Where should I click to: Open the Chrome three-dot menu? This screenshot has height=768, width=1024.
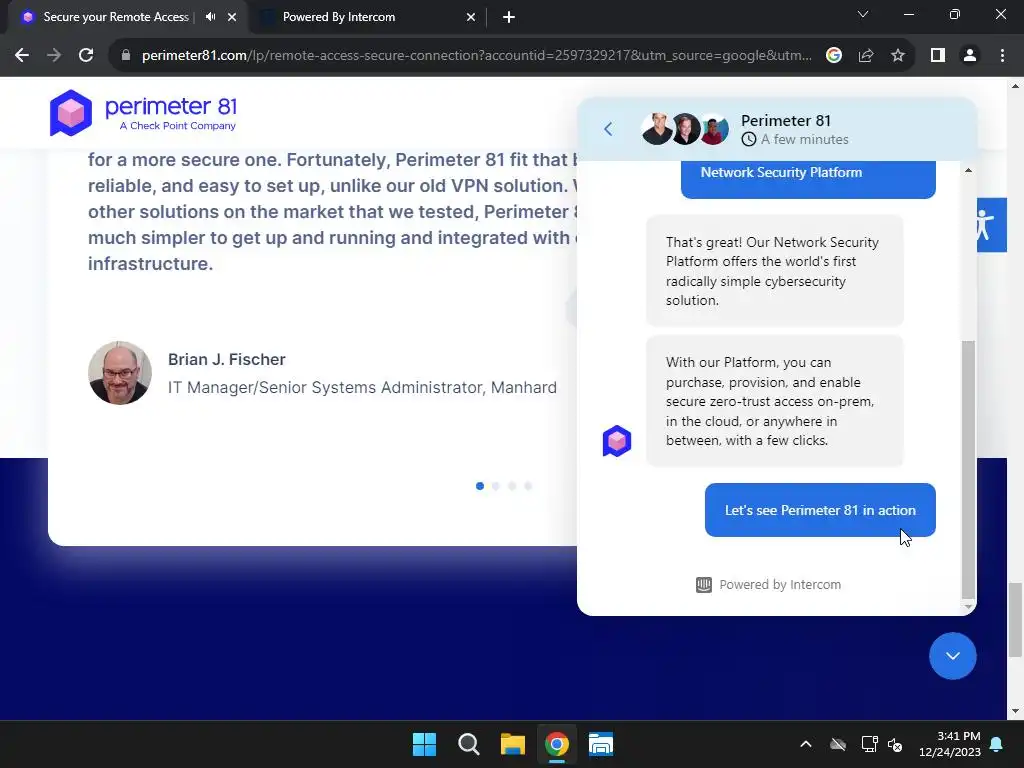[x=1002, y=56]
